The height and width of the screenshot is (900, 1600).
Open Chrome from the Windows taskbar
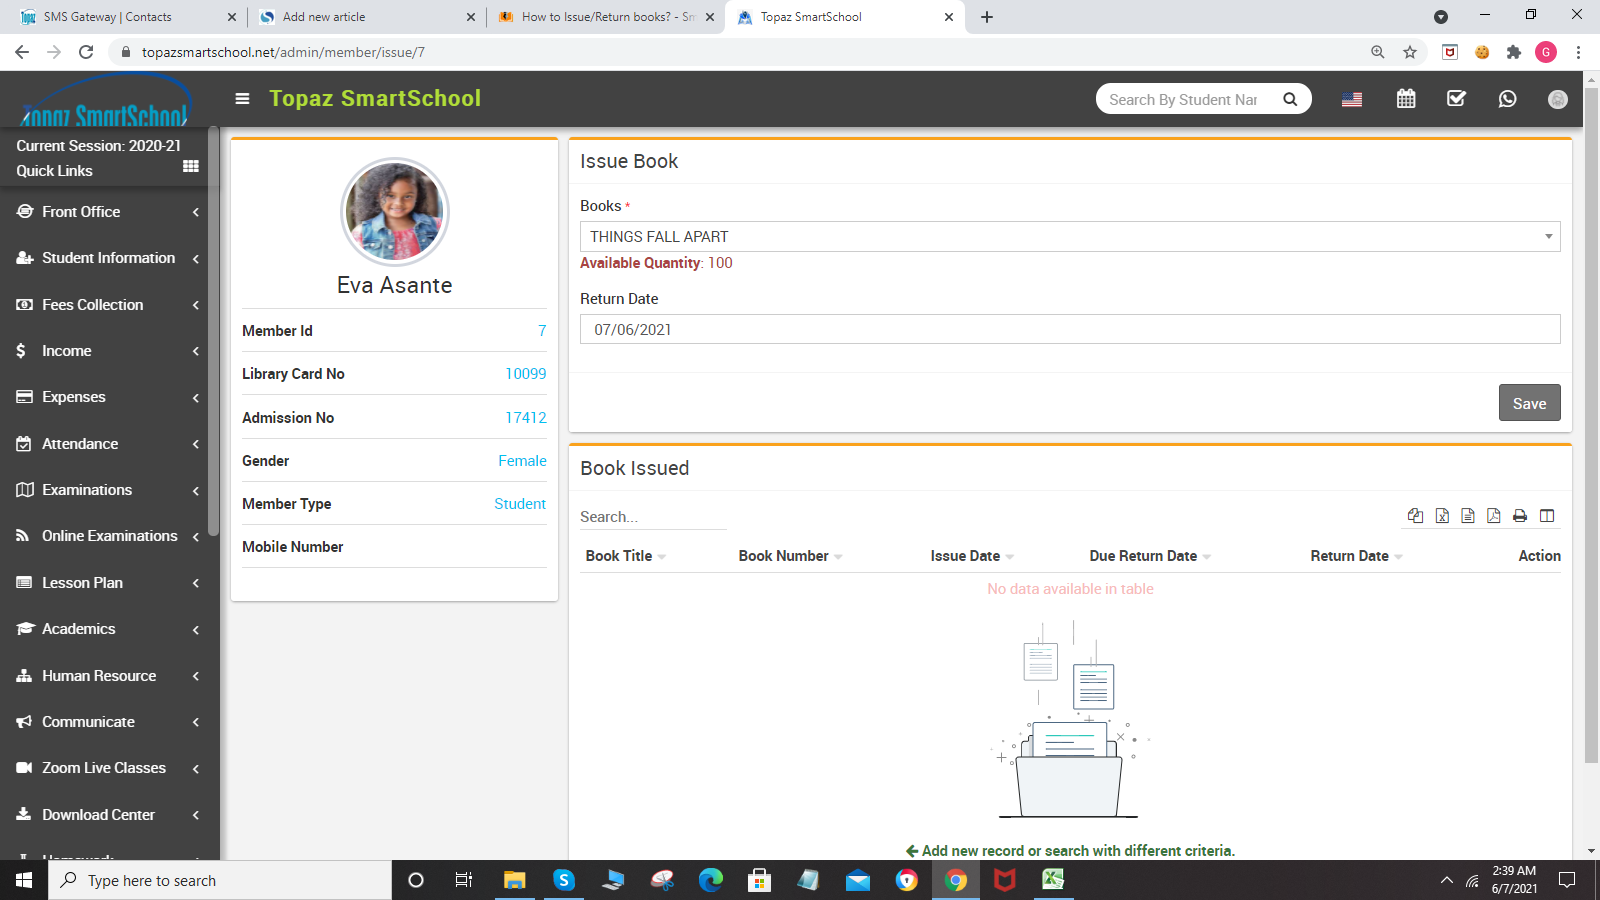pos(956,880)
